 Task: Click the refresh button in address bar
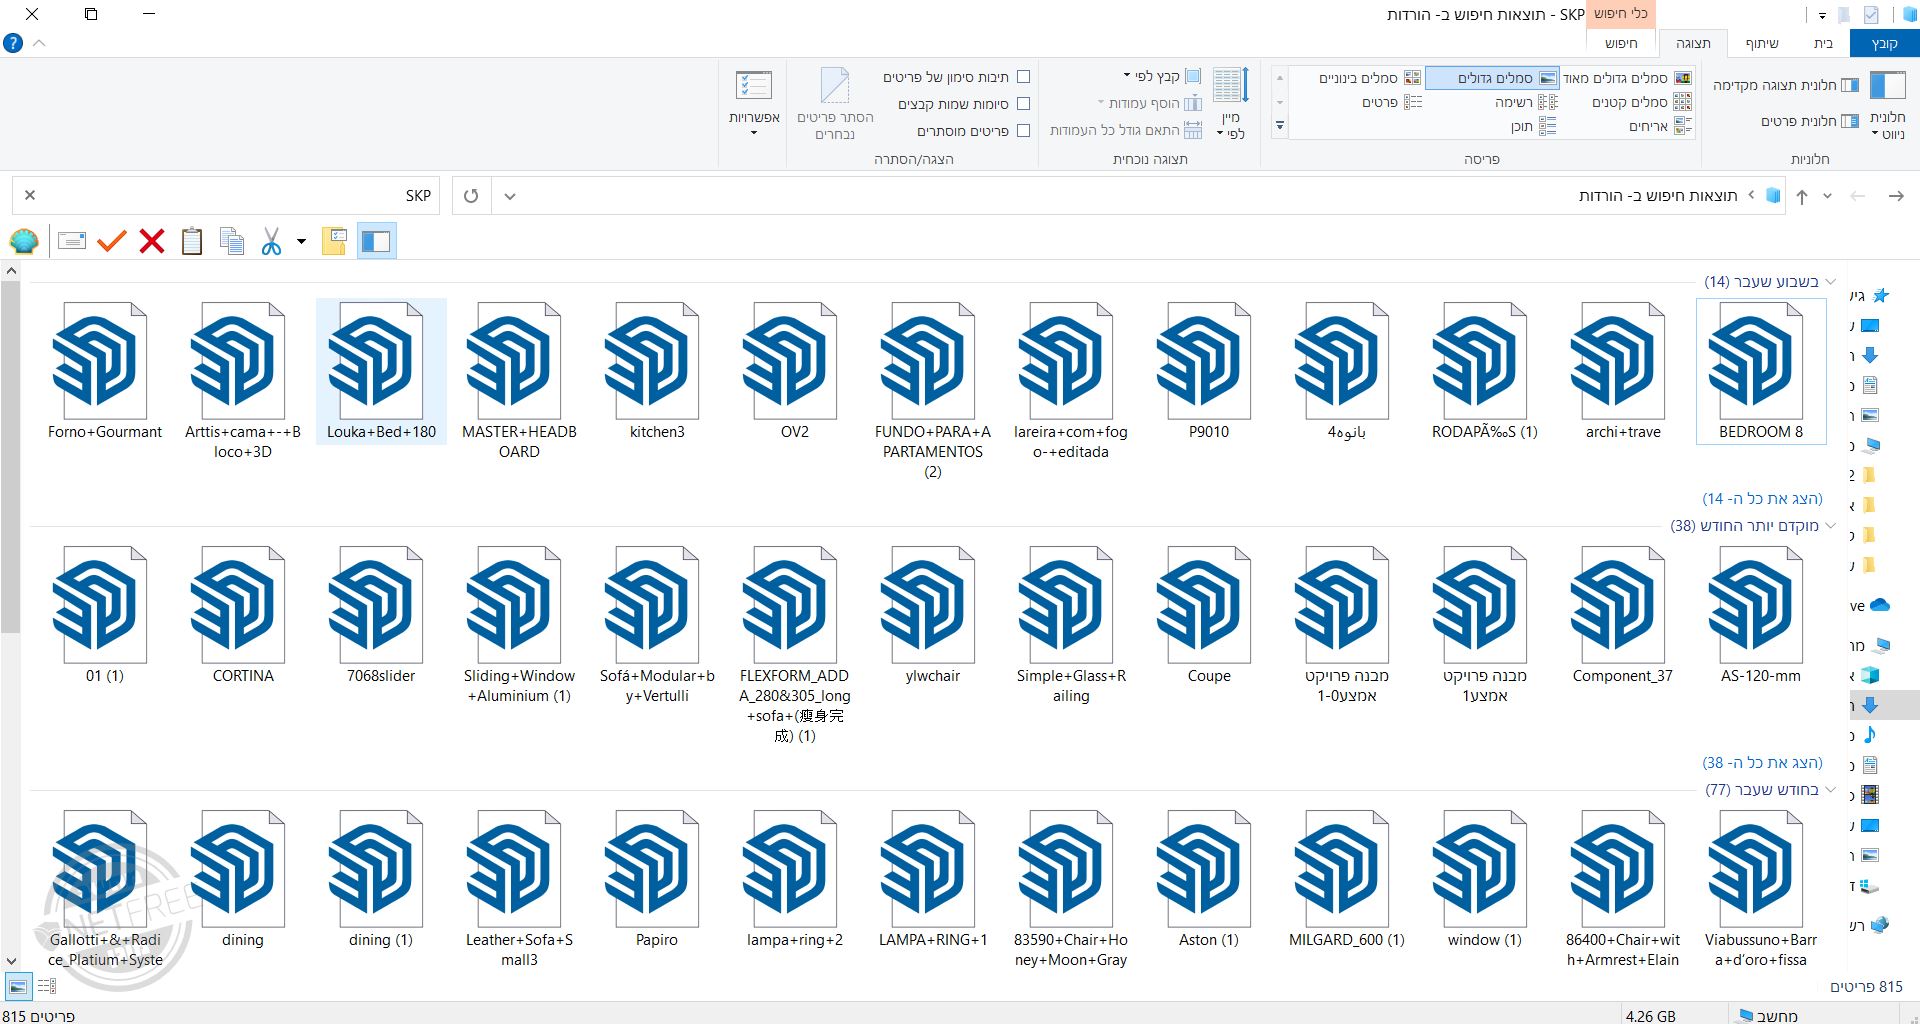point(471,196)
